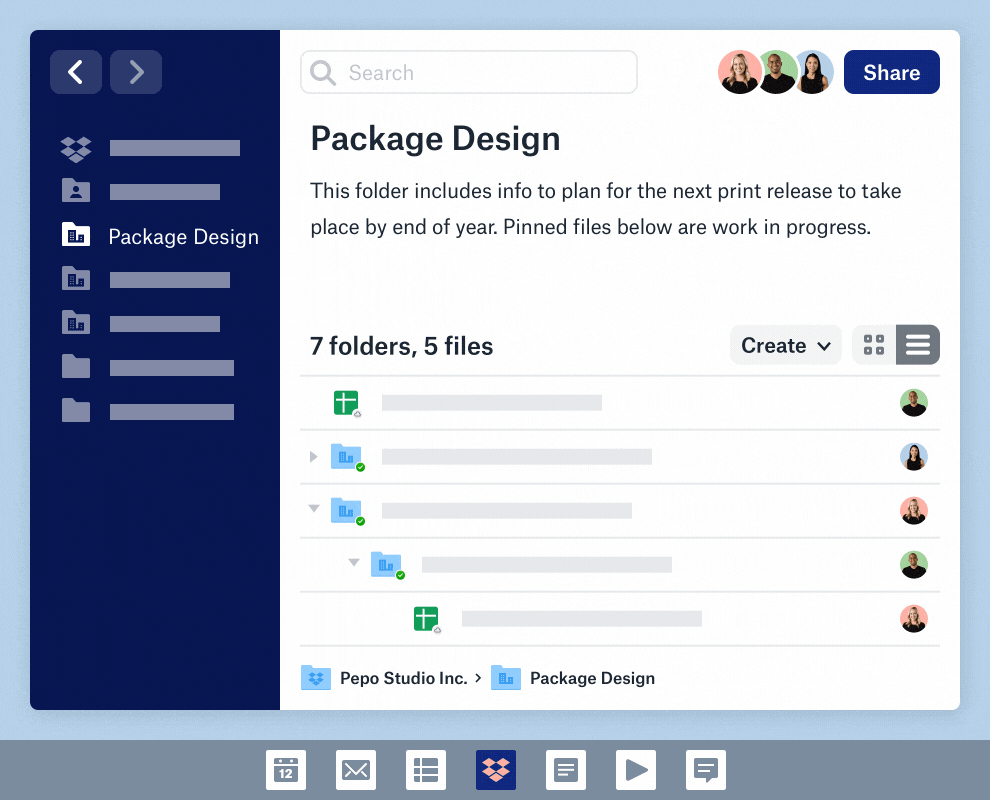Select Package Design in the breadcrumb
This screenshot has width=990, height=800.
coord(592,678)
